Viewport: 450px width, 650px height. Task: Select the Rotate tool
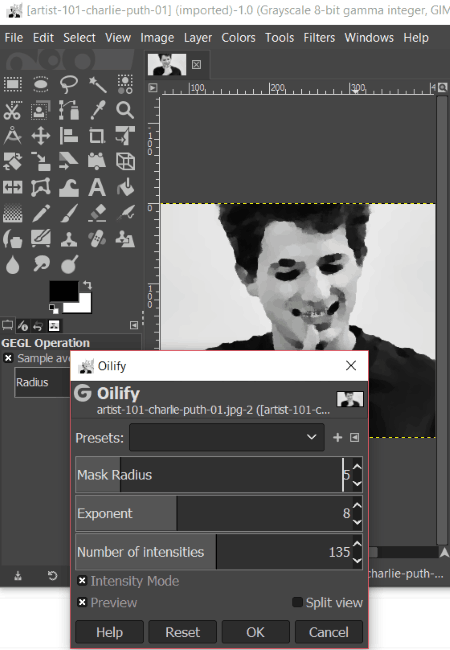pyautogui.click(x=13, y=162)
